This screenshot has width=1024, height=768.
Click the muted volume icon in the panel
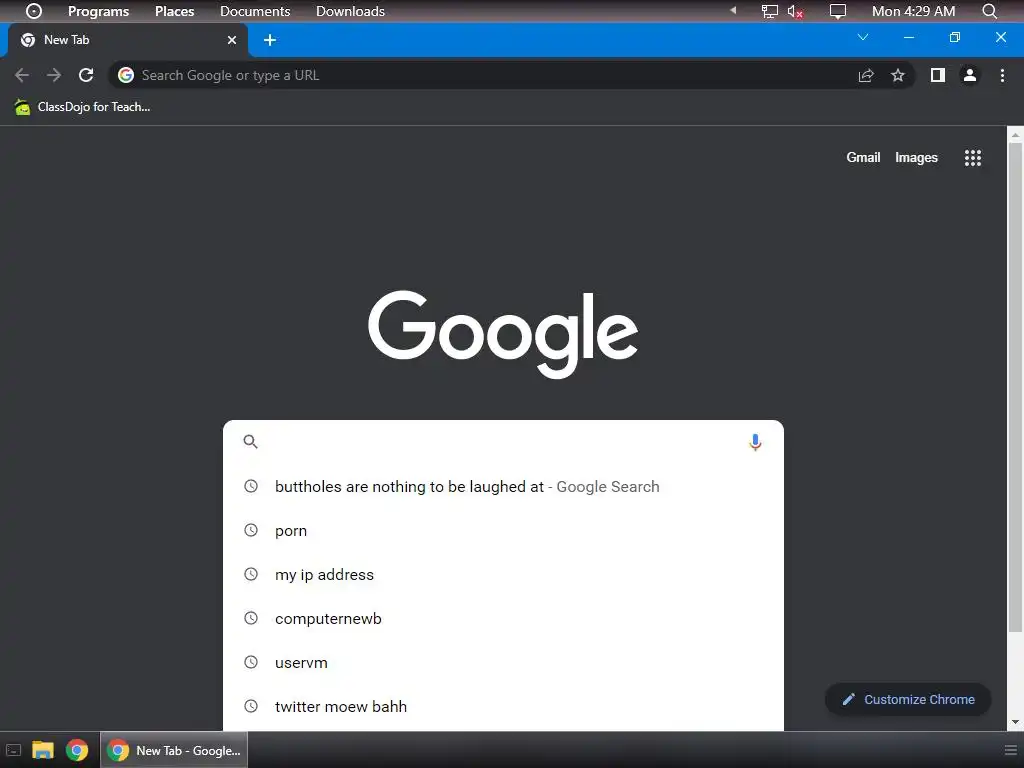795,11
